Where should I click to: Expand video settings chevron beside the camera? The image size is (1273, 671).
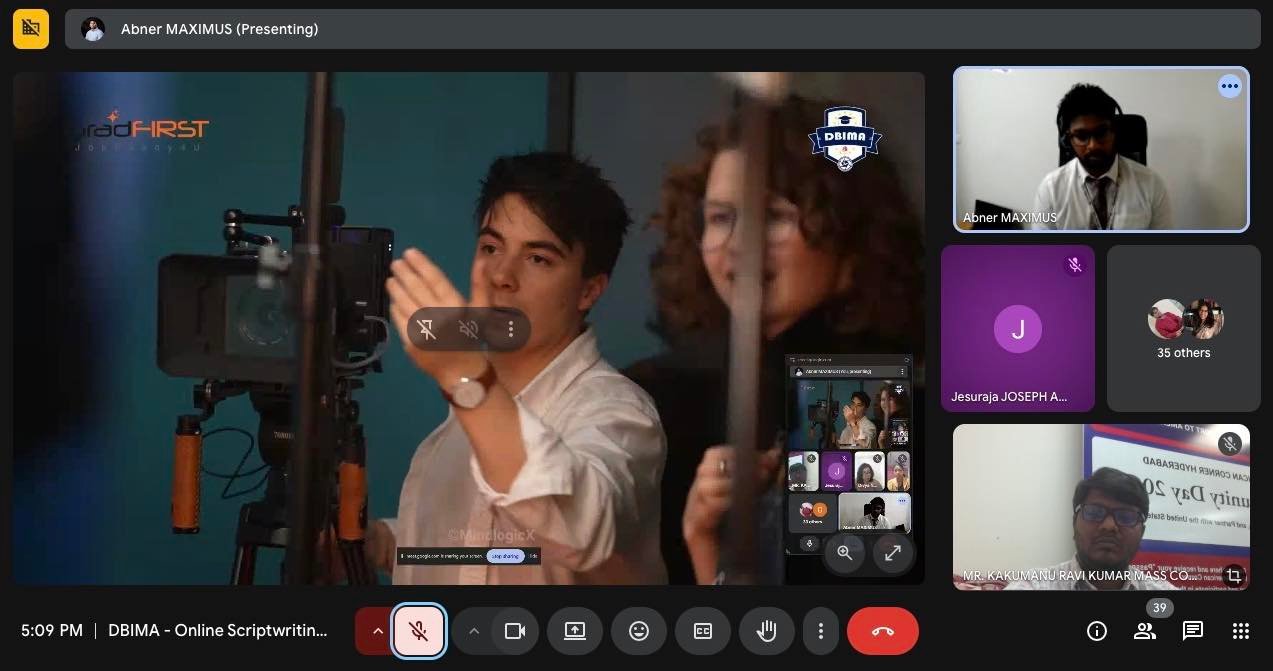474,631
